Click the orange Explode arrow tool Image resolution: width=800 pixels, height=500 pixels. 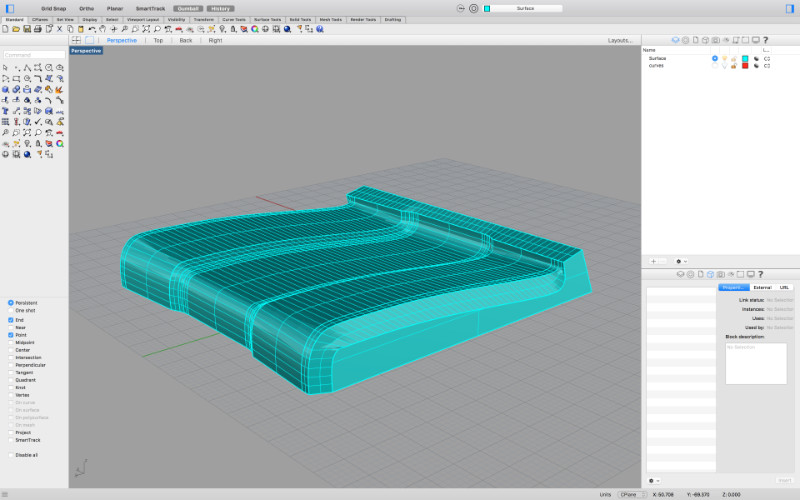tap(60, 89)
